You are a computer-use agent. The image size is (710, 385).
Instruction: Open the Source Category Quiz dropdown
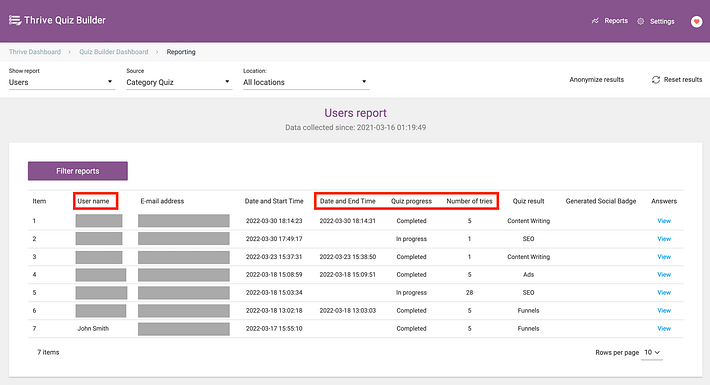click(x=179, y=82)
